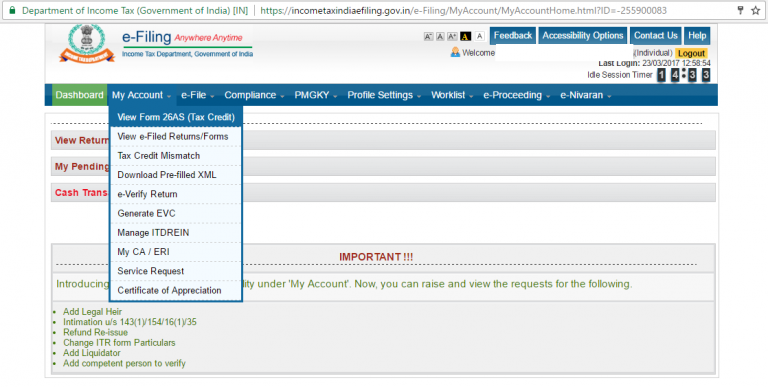Expand the View Returns section bar
This screenshot has height=387, width=768.
383,140
